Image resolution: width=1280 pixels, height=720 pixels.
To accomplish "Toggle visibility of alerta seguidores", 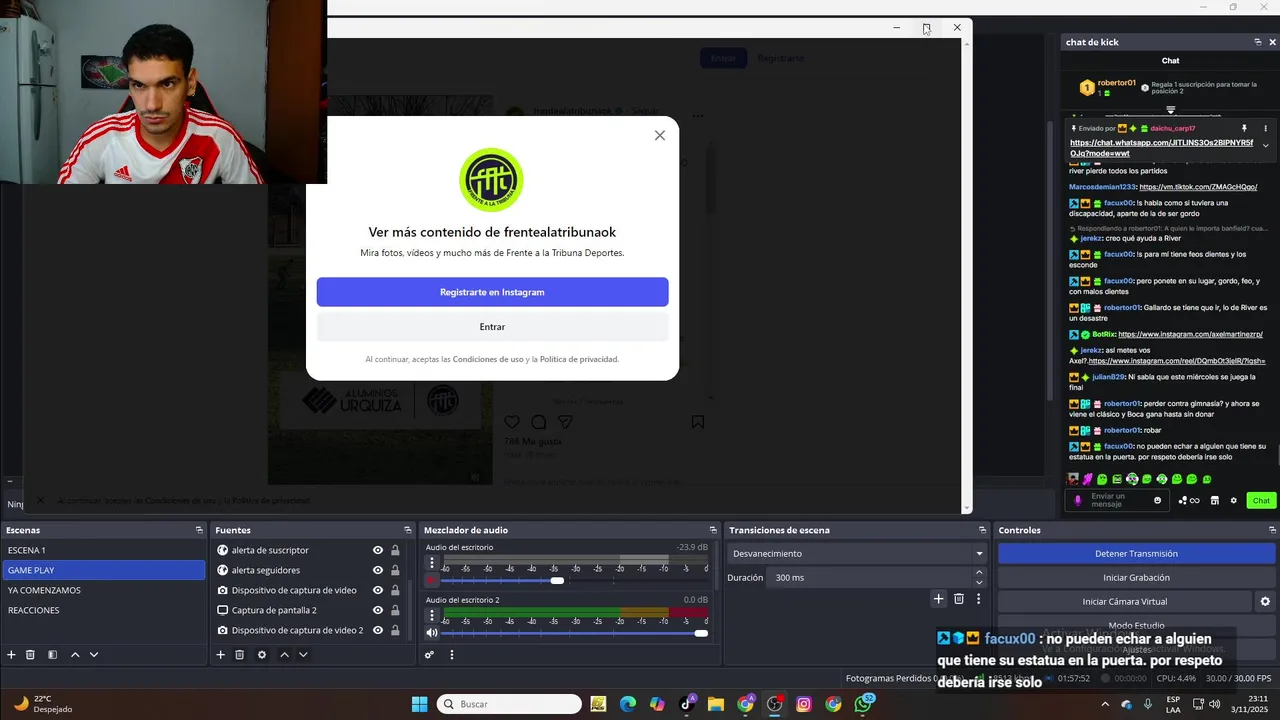I will 378,570.
